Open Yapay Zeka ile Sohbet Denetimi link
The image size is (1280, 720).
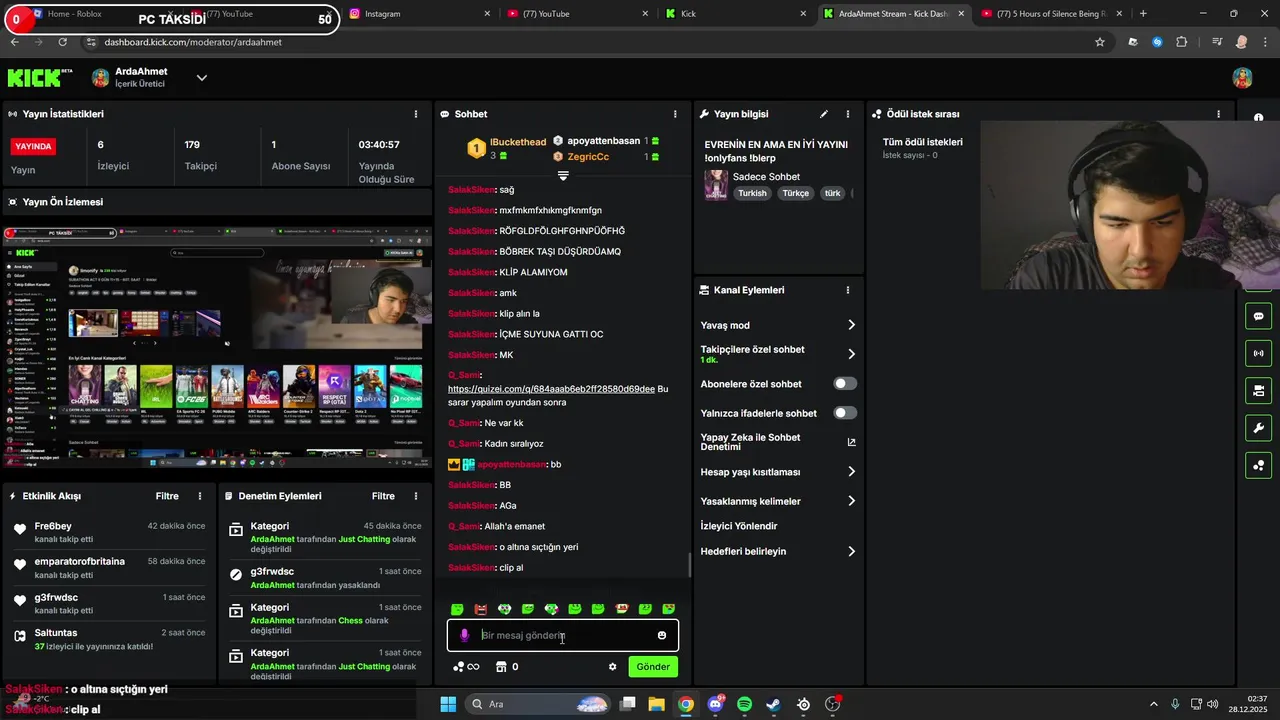(x=778, y=442)
